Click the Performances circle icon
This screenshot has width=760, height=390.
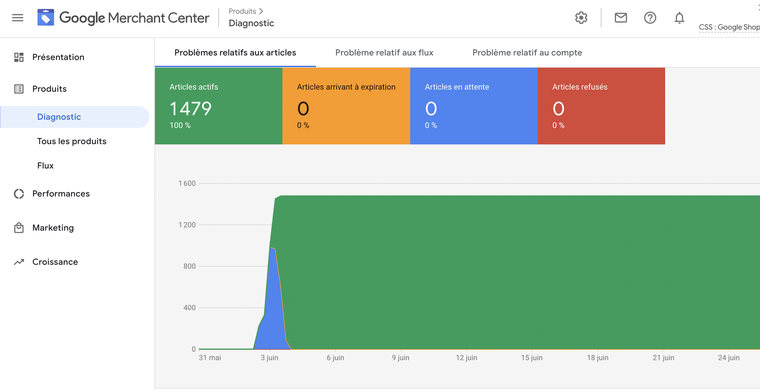(19, 194)
